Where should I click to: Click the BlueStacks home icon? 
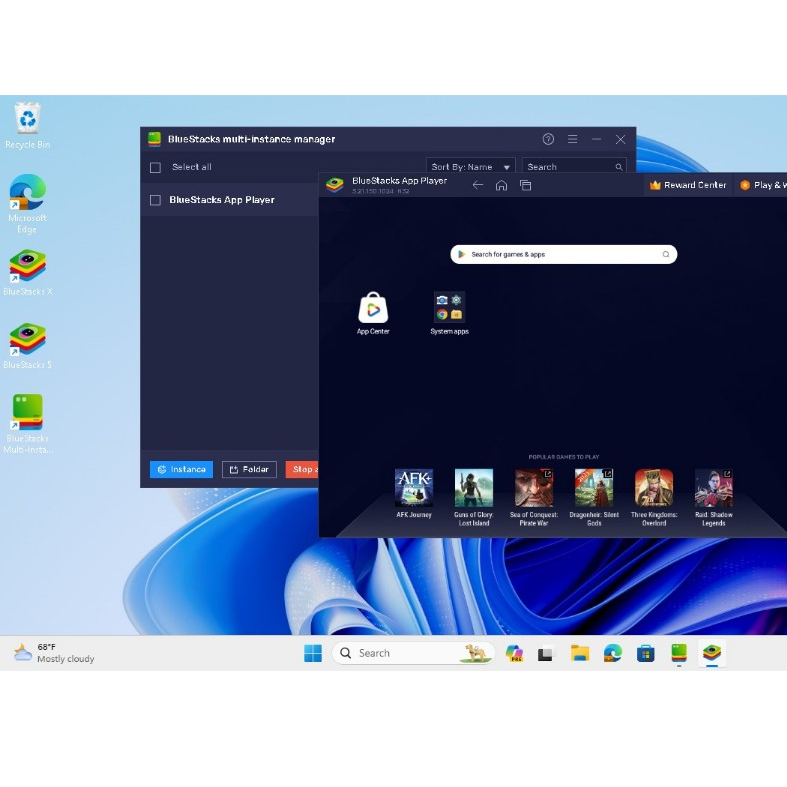click(x=501, y=185)
